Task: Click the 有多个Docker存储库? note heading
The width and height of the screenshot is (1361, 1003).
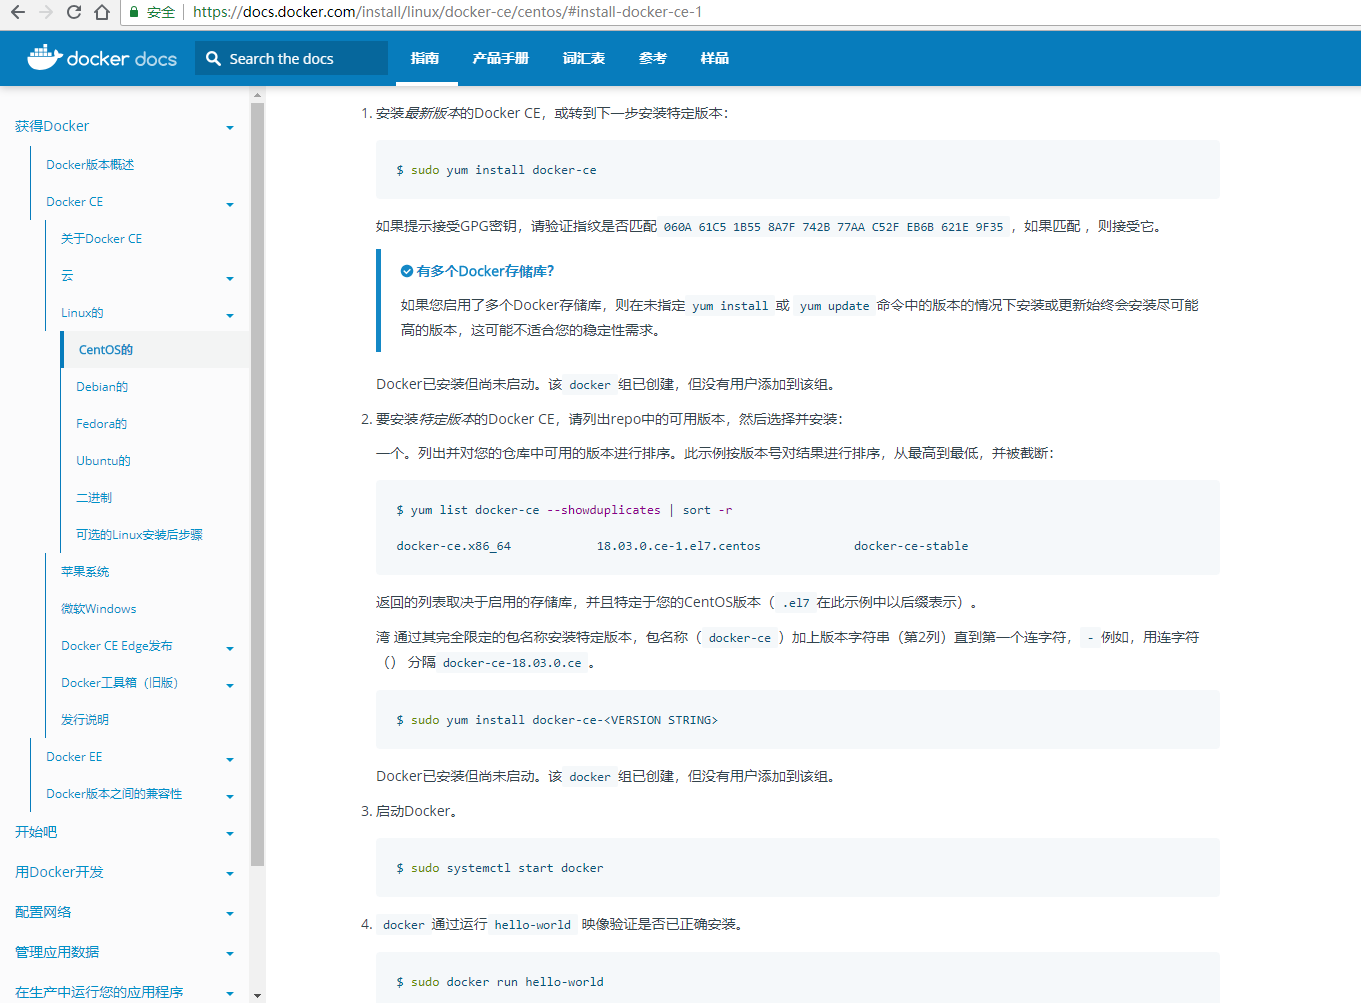Action: tap(485, 271)
